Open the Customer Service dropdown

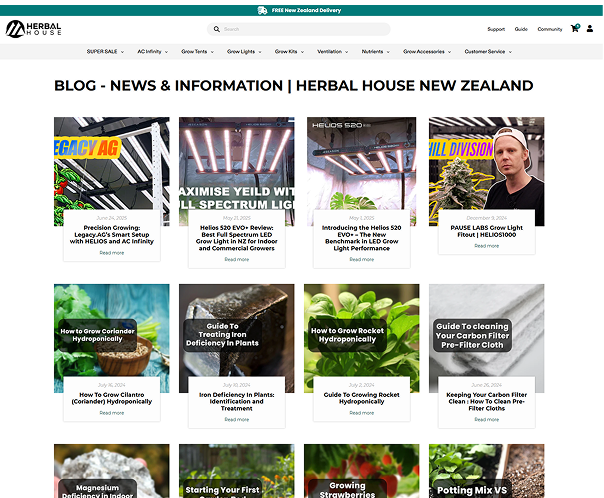(x=487, y=51)
